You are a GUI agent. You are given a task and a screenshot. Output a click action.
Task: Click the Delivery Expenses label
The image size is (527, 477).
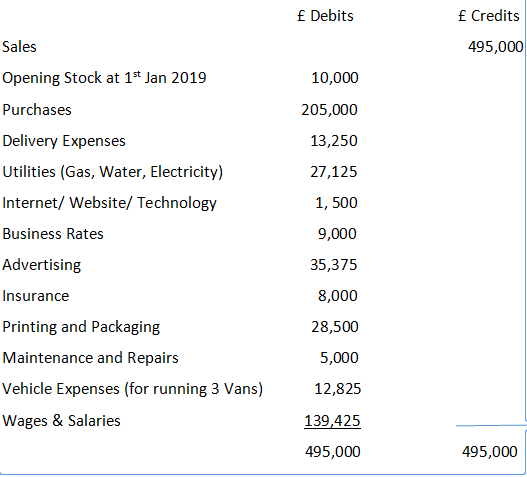[x=64, y=141]
